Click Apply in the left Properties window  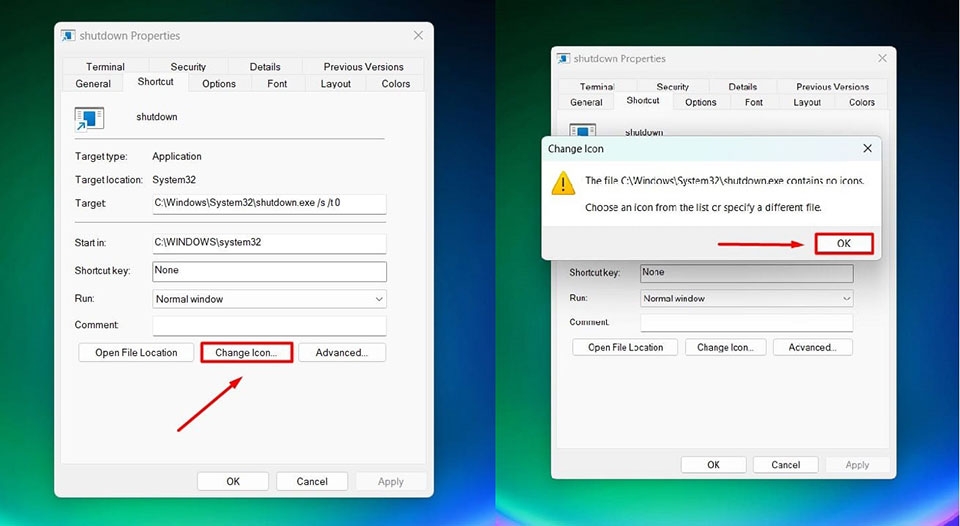(x=391, y=481)
